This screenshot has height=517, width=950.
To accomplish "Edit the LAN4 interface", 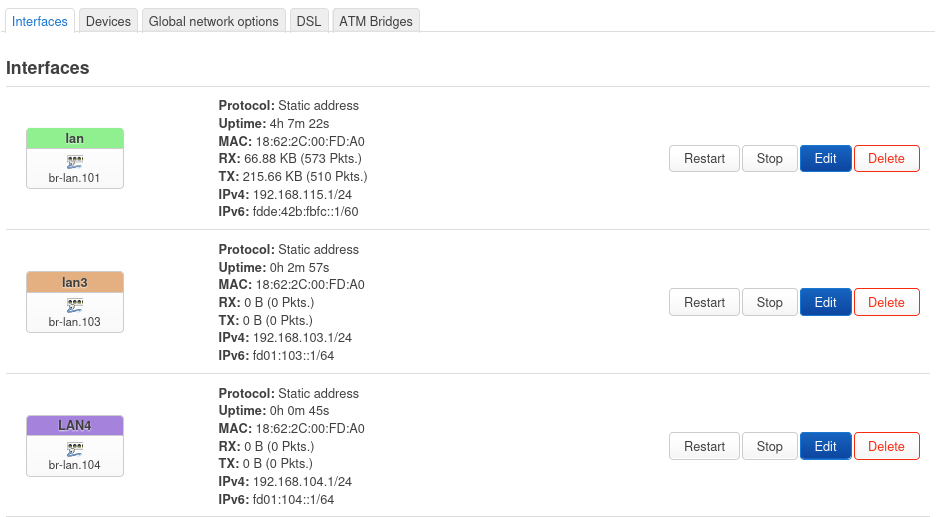I will 825,446.
